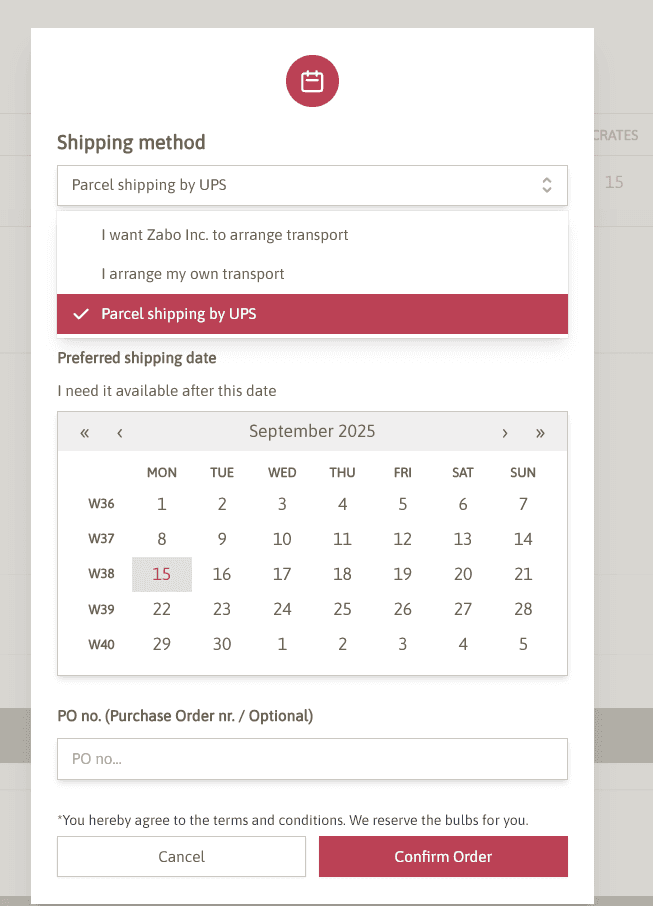Skip ahead a year with double-right arrow
This screenshot has height=906, width=653.
[x=540, y=432]
